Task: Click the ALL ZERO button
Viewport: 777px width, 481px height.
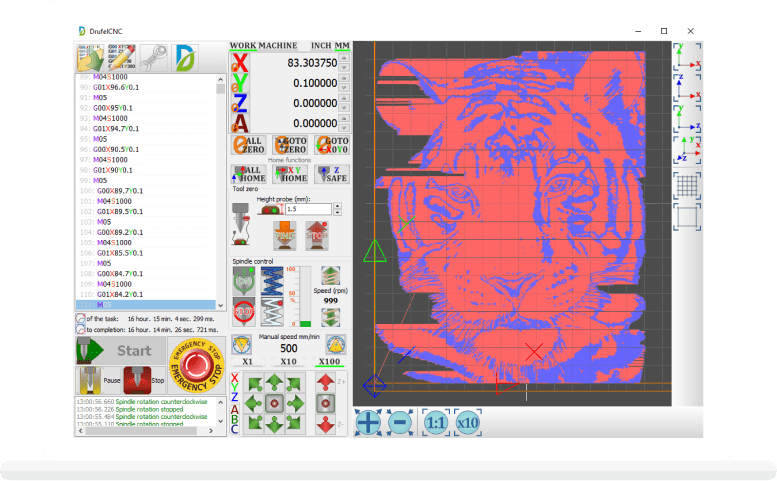Action: 249,145
